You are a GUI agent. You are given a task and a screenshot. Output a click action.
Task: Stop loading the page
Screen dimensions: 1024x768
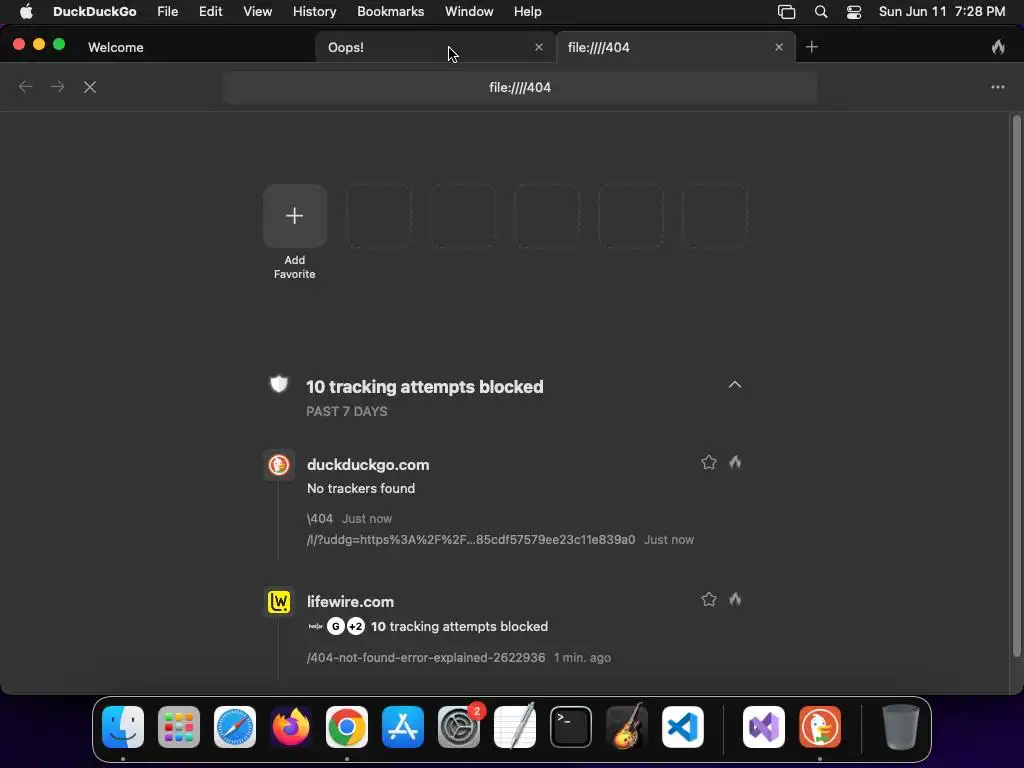[x=90, y=87]
